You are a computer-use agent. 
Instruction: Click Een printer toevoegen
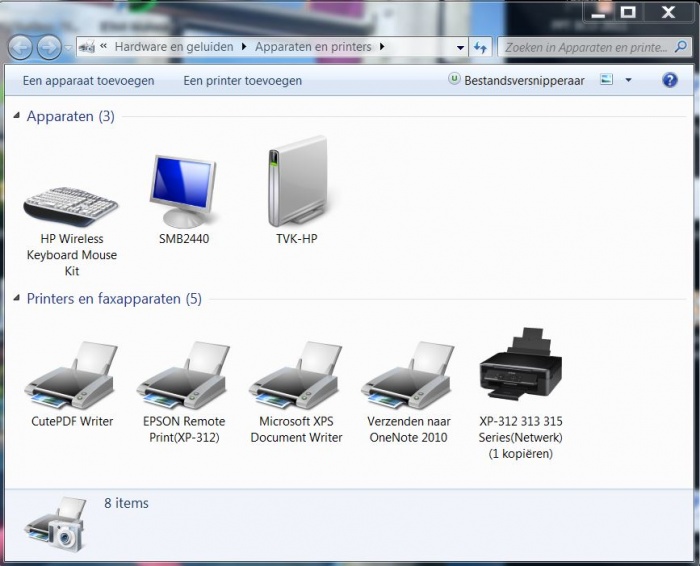click(x=242, y=81)
